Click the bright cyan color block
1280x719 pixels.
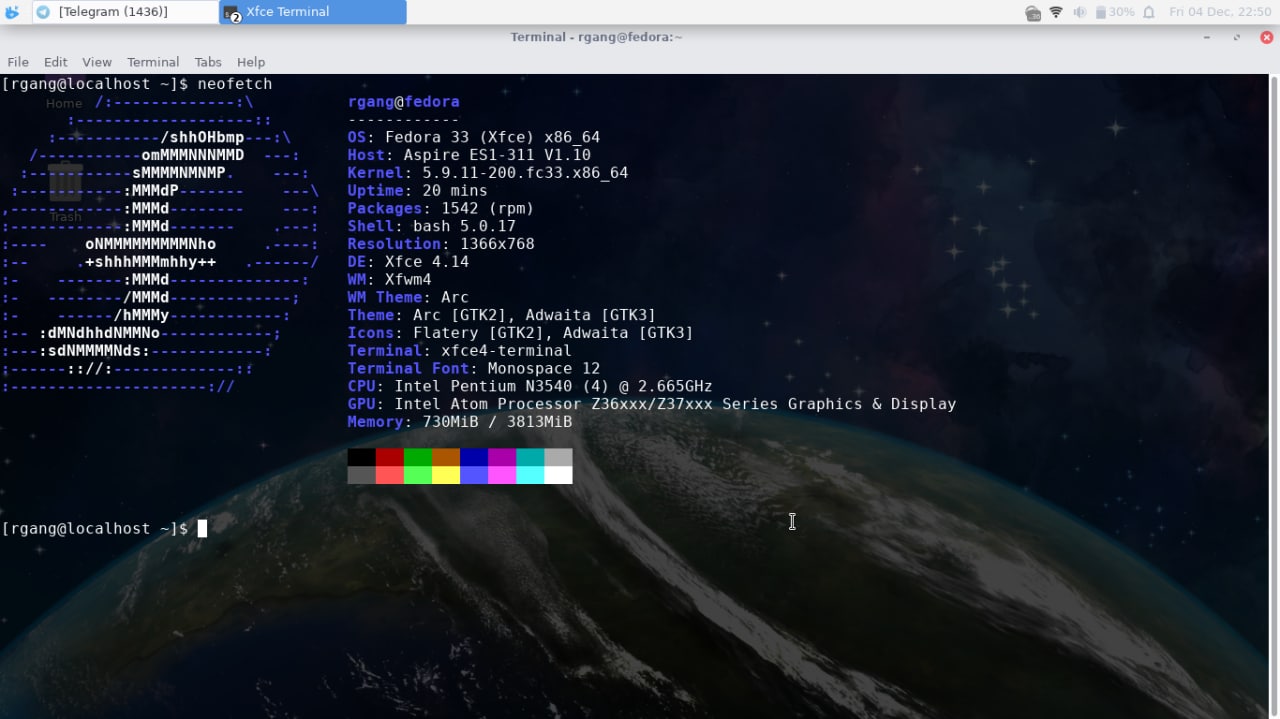(x=530, y=475)
